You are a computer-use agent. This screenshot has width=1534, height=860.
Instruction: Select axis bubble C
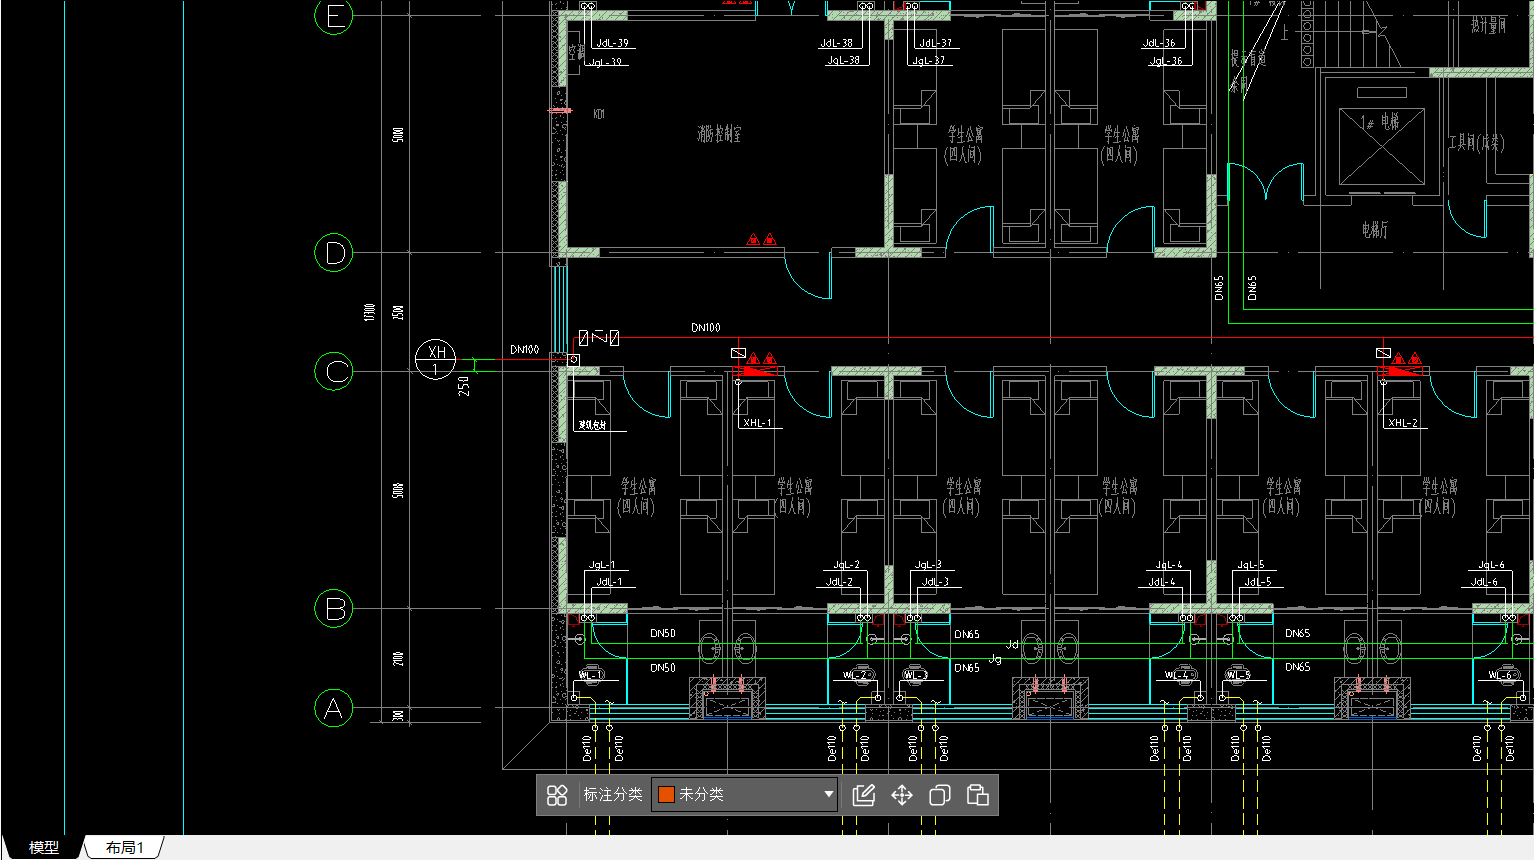pos(334,371)
